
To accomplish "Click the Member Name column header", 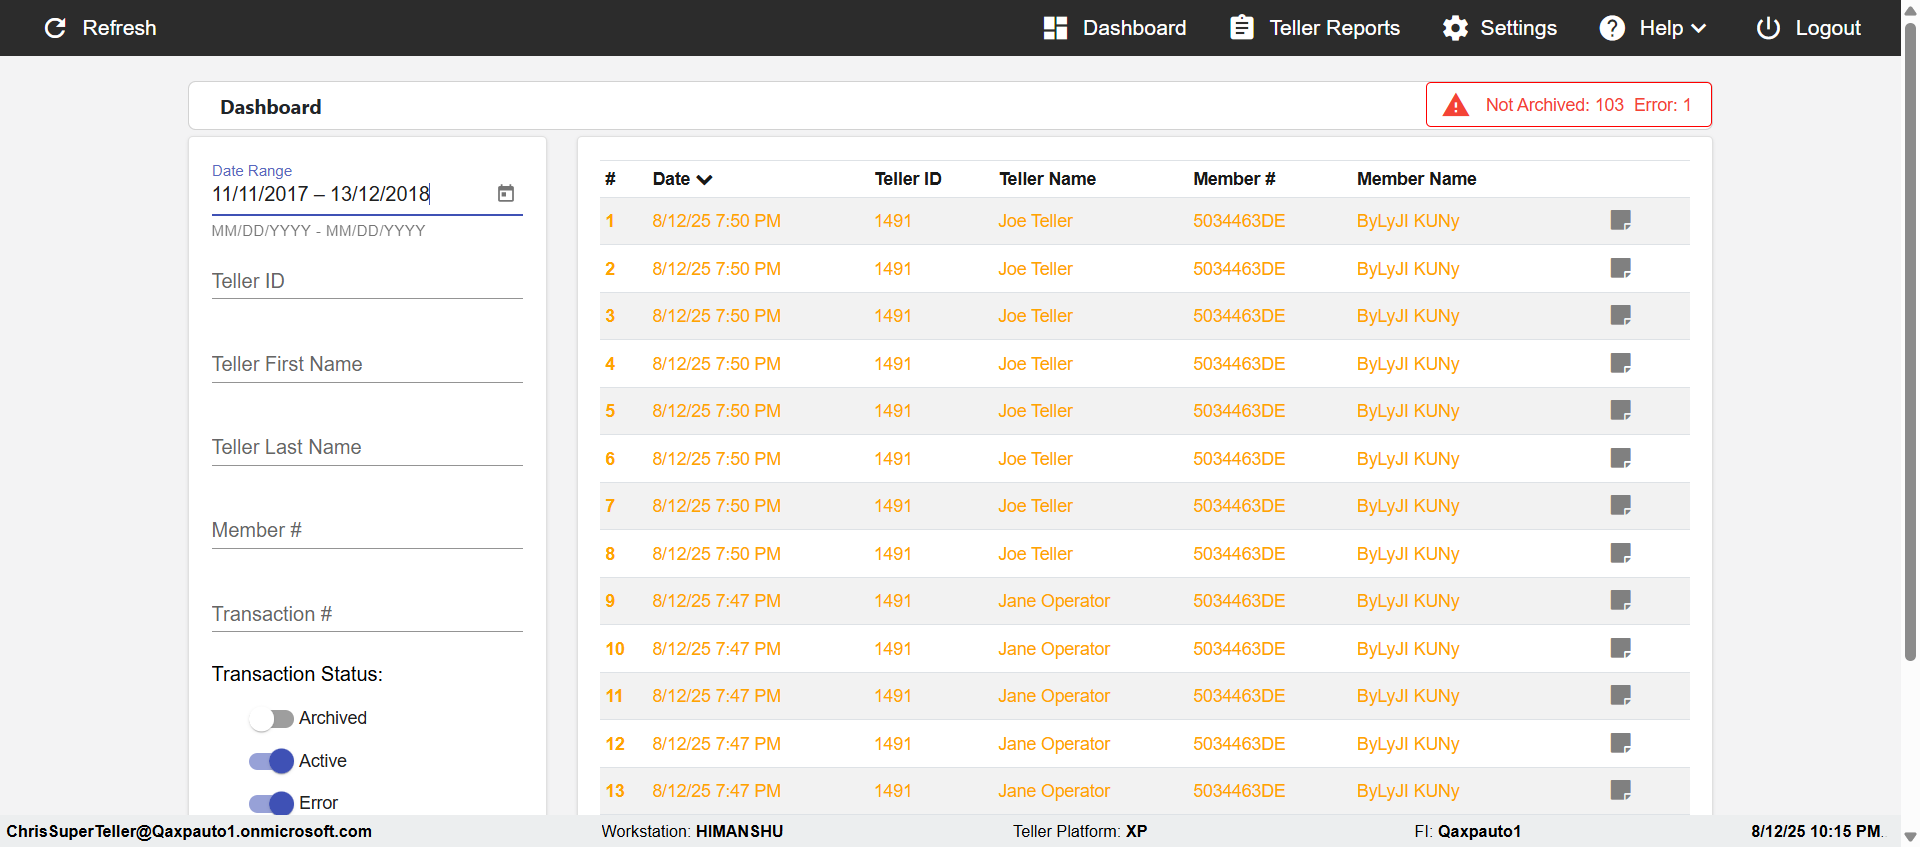I will click(1416, 179).
